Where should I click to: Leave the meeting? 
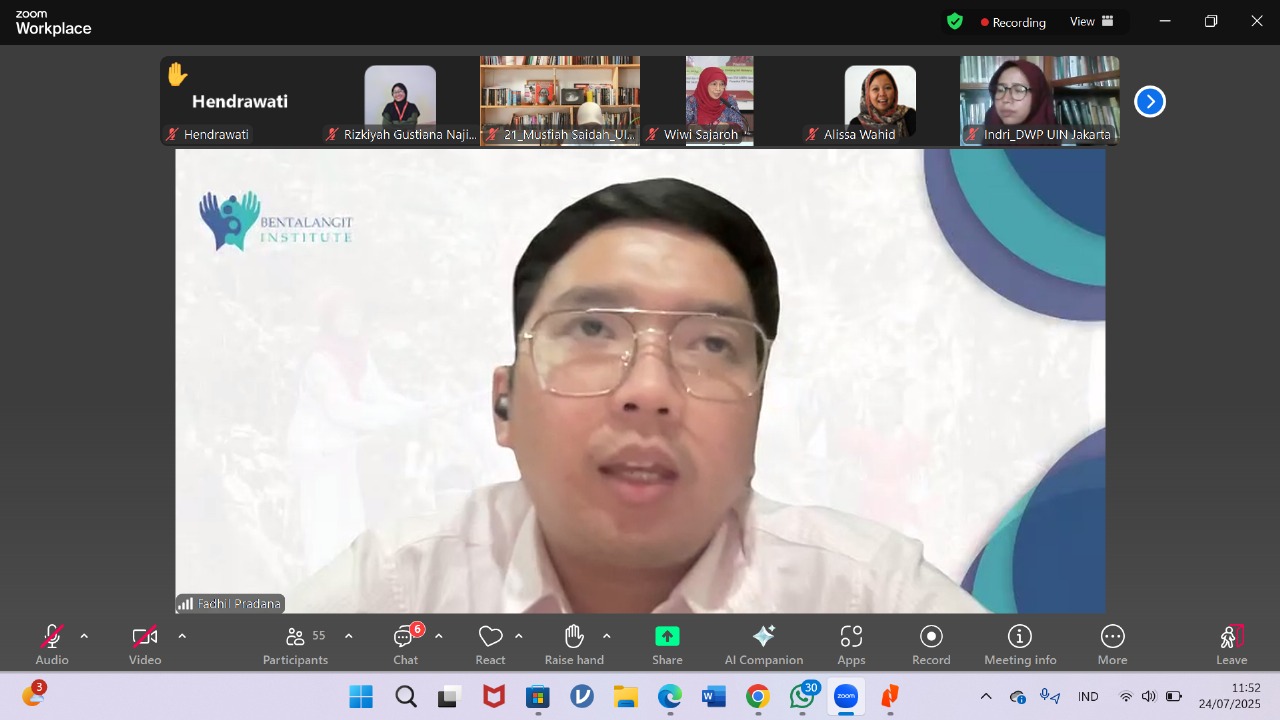[1232, 645]
